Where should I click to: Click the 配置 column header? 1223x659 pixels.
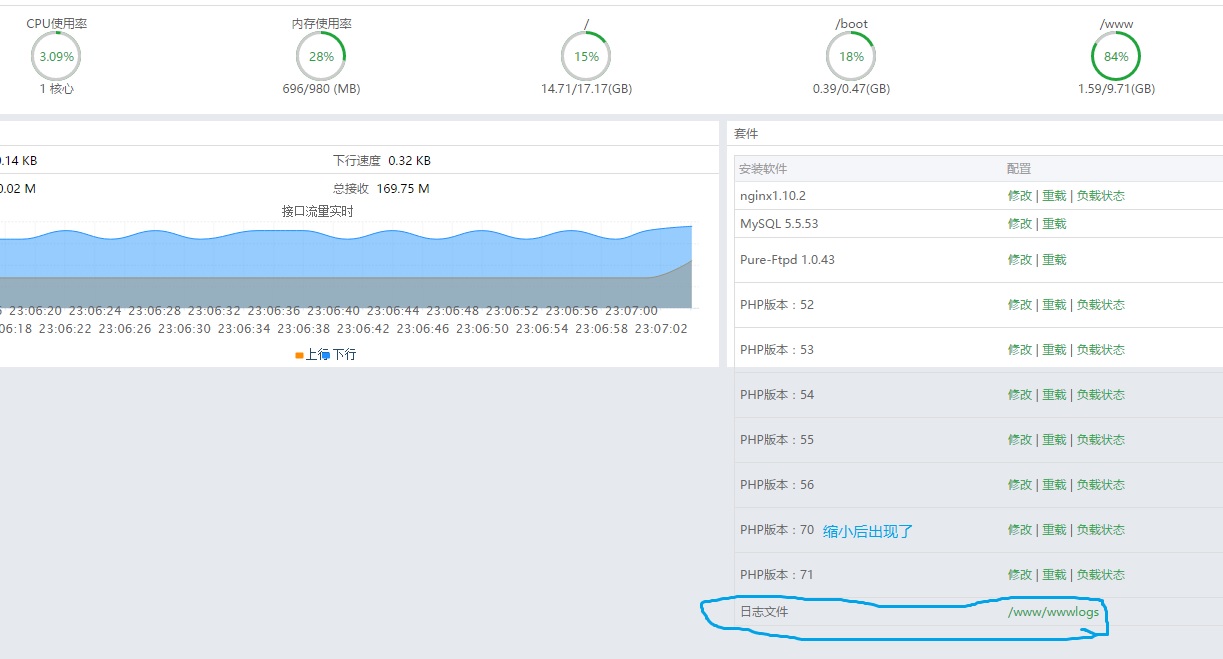pyautogui.click(x=1019, y=169)
